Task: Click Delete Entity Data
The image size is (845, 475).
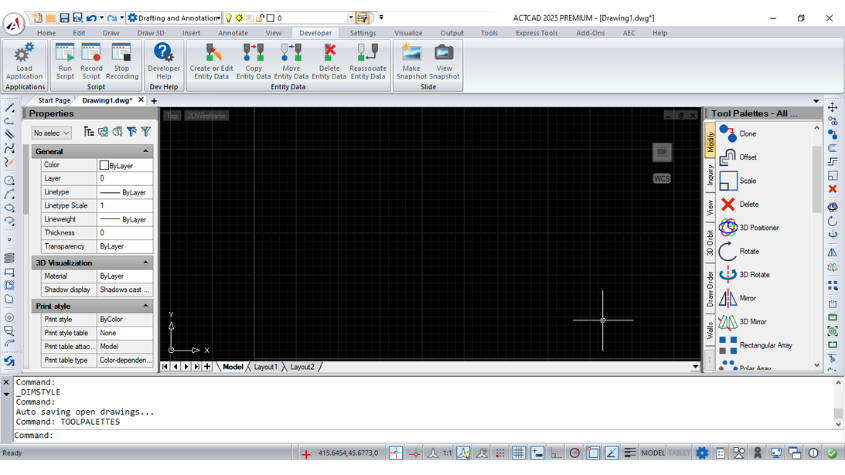Action: click(329, 61)
